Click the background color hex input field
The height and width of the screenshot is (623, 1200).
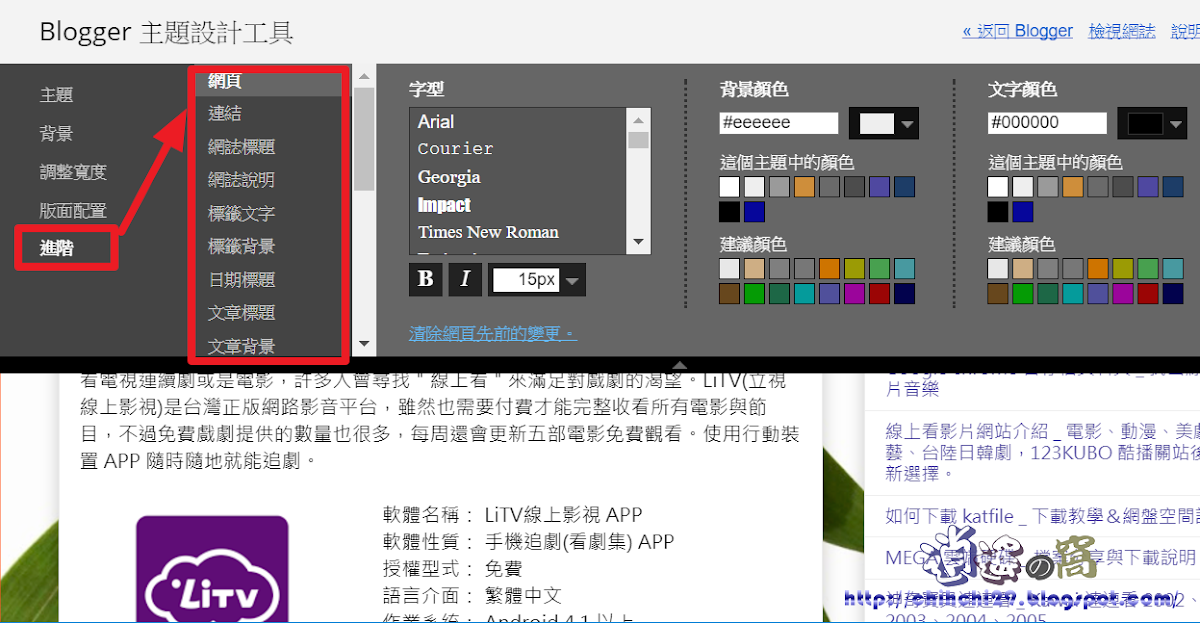(779, 123)
